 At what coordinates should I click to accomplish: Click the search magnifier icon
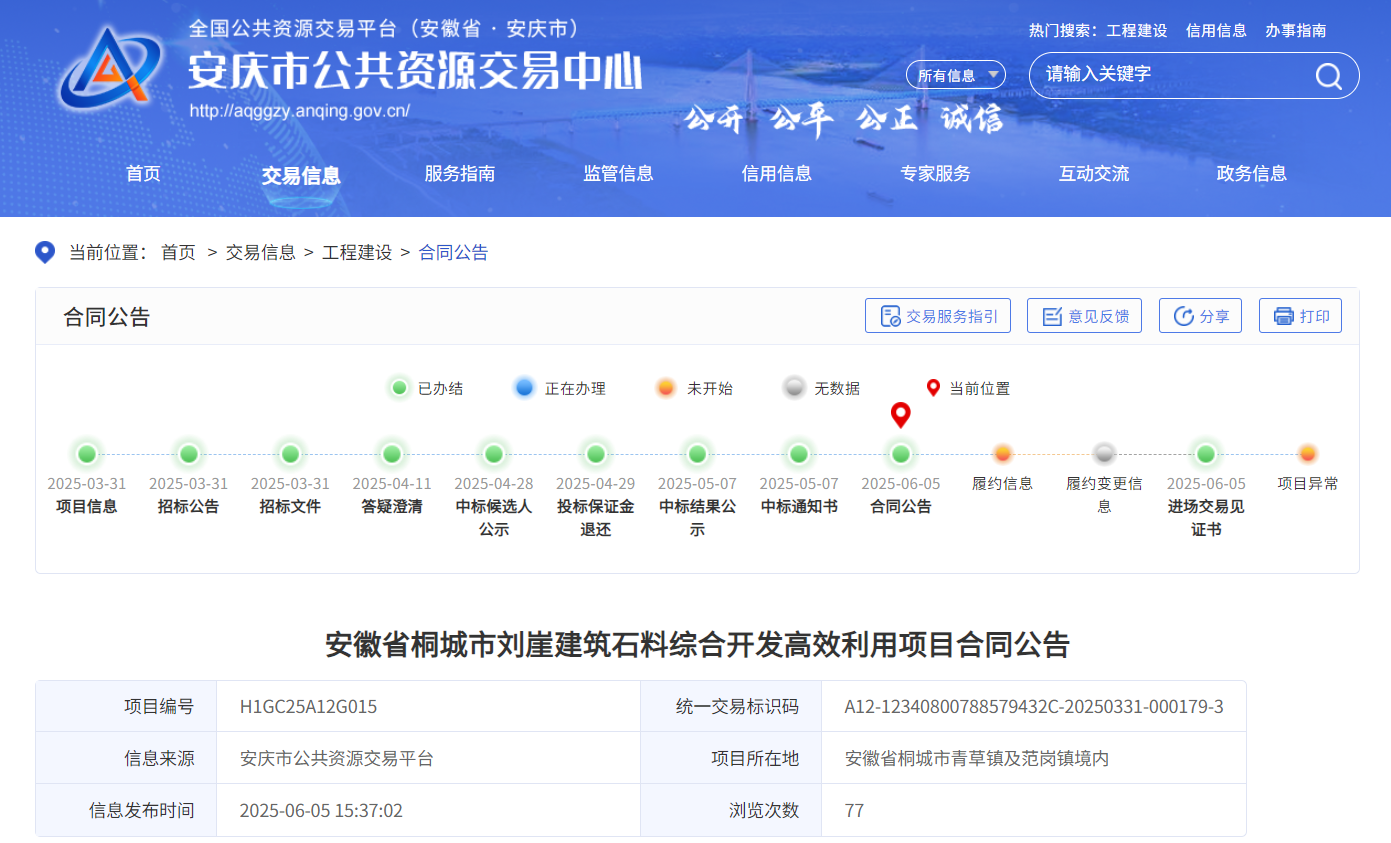(1328, 76)
